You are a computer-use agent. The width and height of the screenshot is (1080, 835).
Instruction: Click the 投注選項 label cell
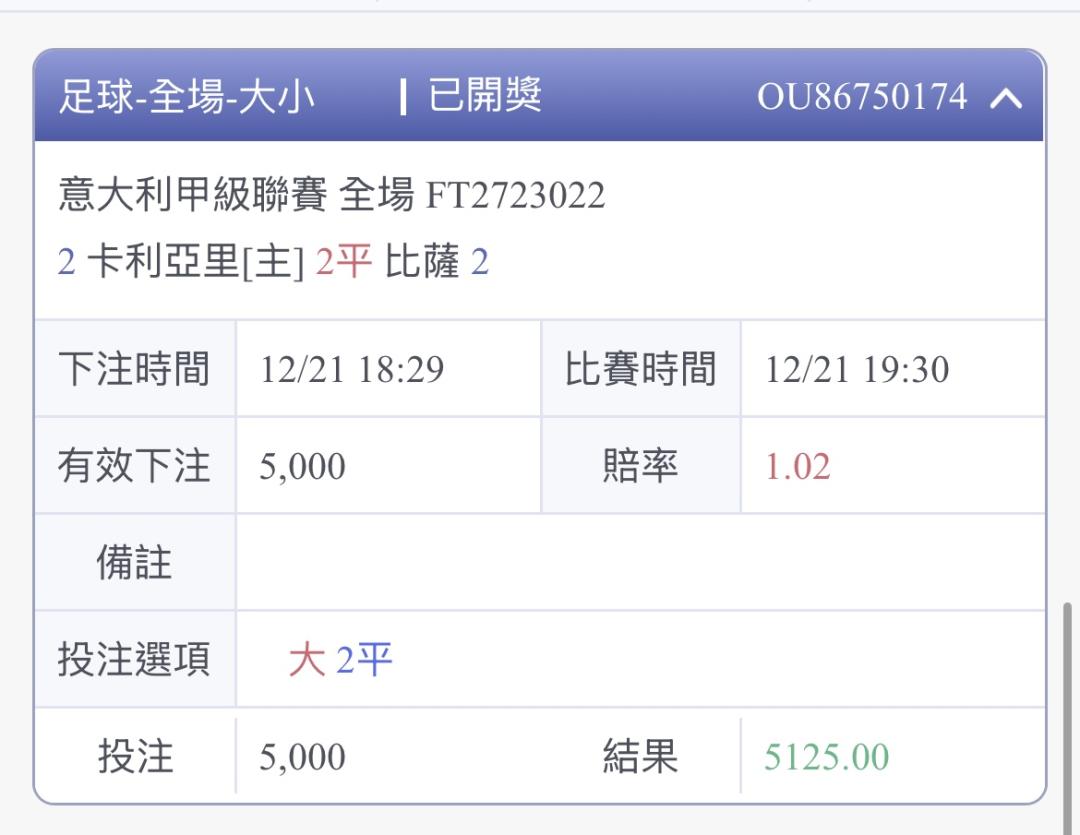134,660
